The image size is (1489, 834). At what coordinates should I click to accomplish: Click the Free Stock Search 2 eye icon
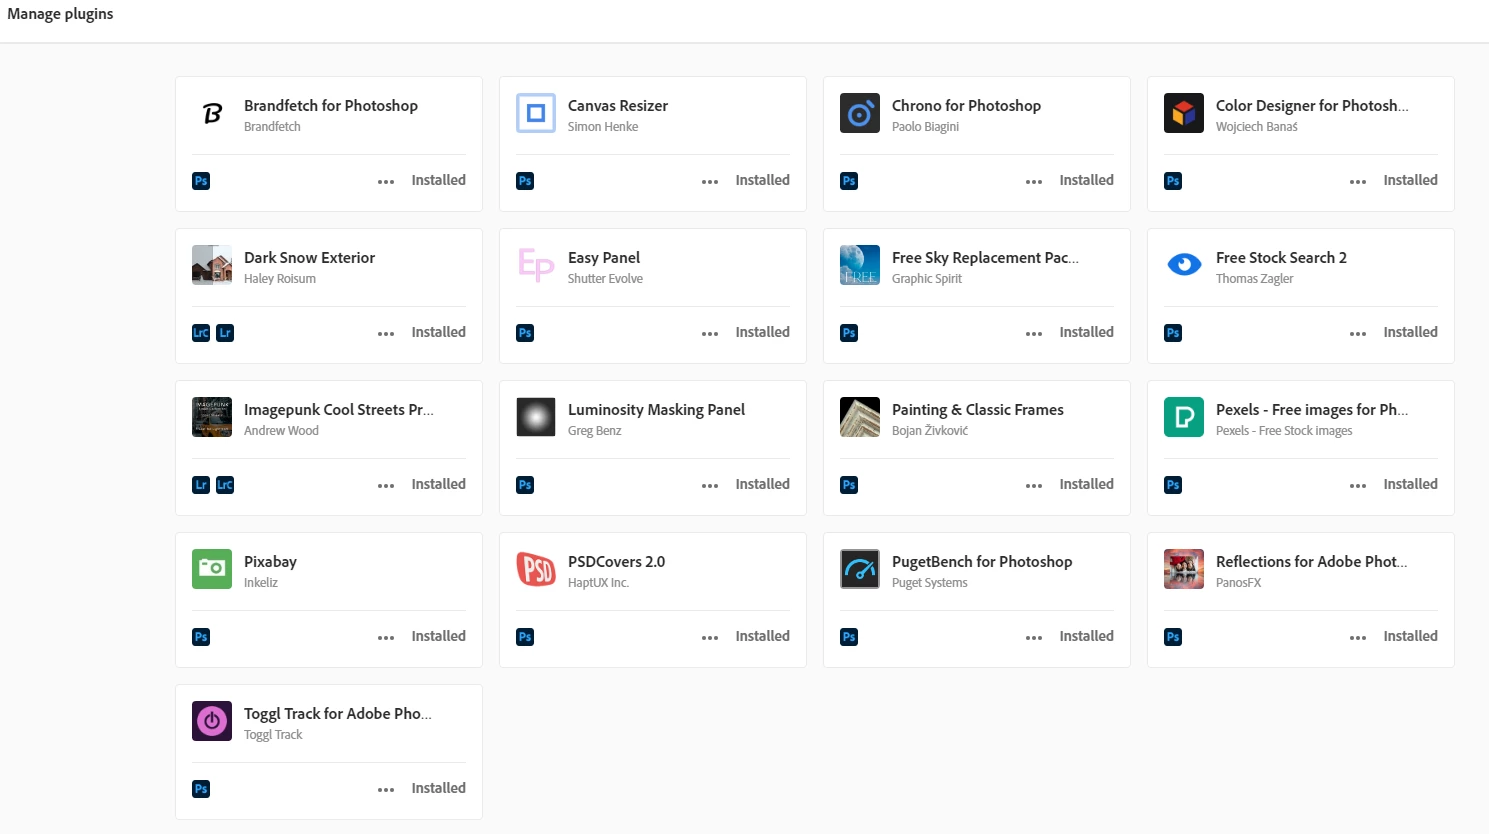(1184, 266)
